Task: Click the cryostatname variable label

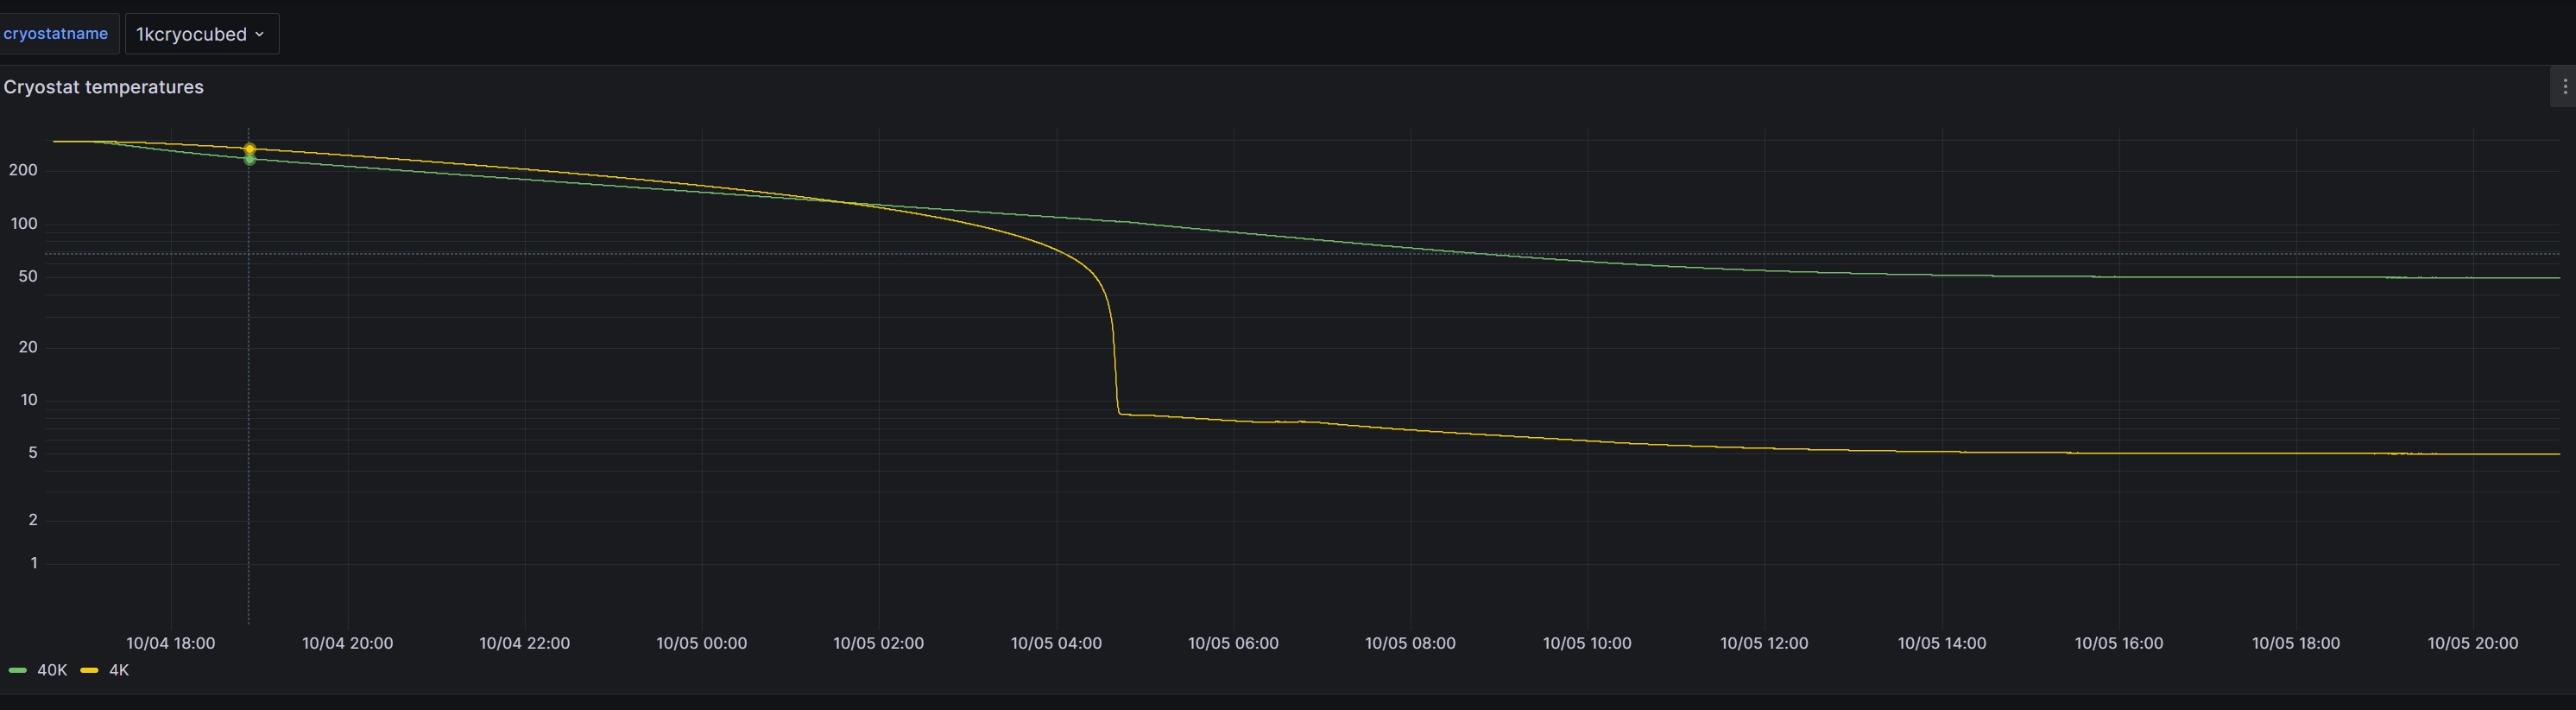Action: pos(56,34)
